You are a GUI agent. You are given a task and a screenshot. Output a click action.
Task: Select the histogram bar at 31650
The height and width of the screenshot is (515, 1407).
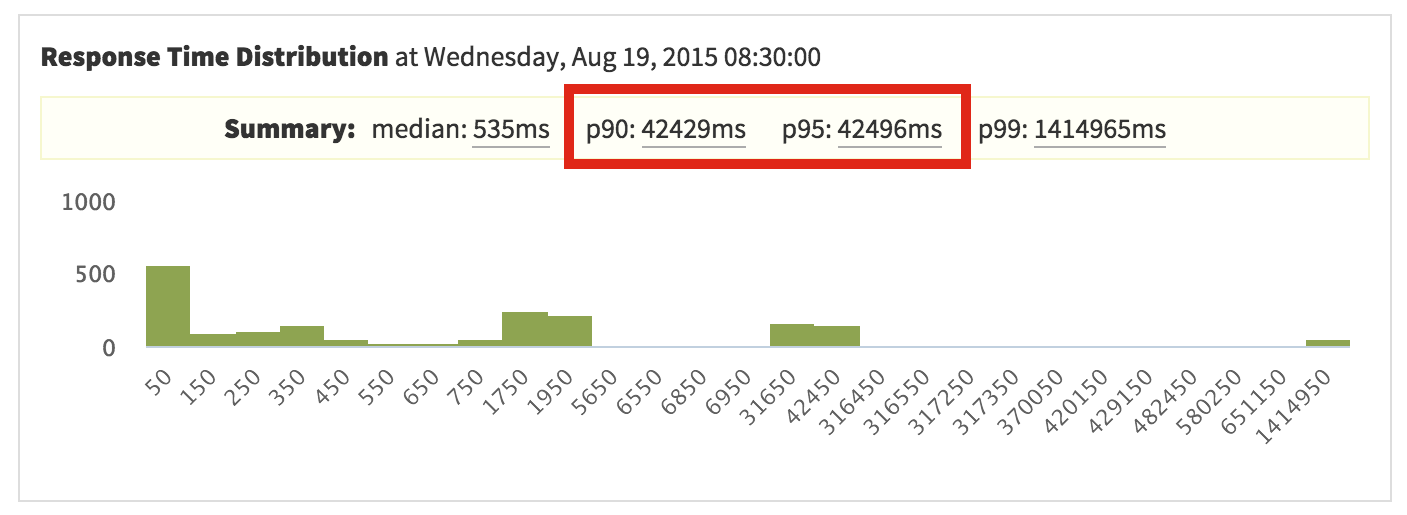792,335
